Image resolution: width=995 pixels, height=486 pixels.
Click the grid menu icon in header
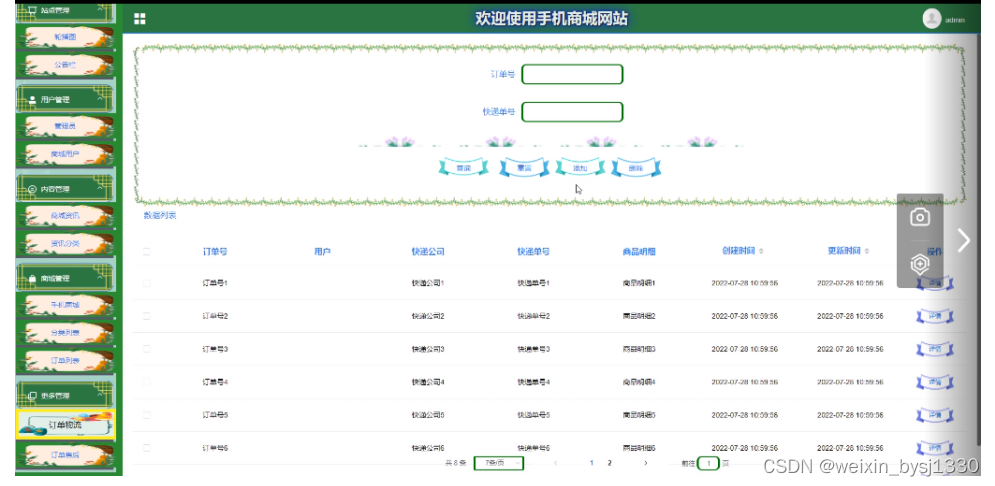[140, 19]
